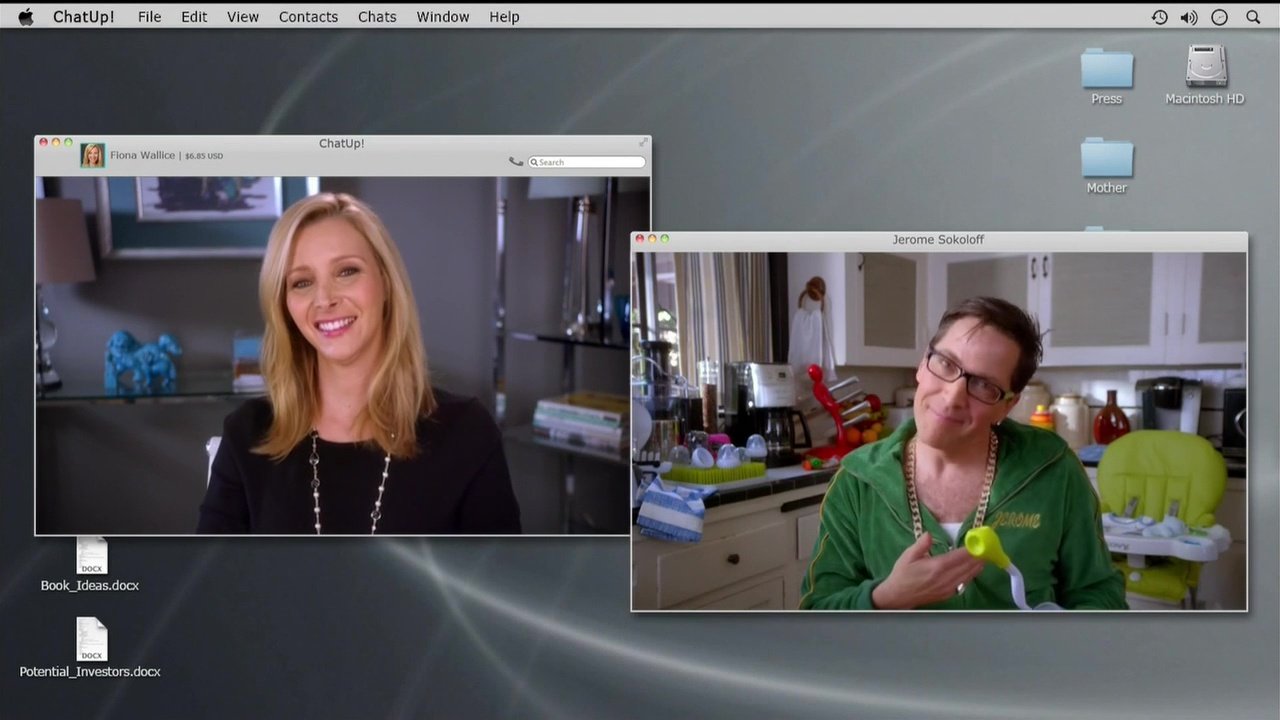This screenshot has width=1280, height=720.
Task: Expand the Window menu
Action: tap(443, 17)
